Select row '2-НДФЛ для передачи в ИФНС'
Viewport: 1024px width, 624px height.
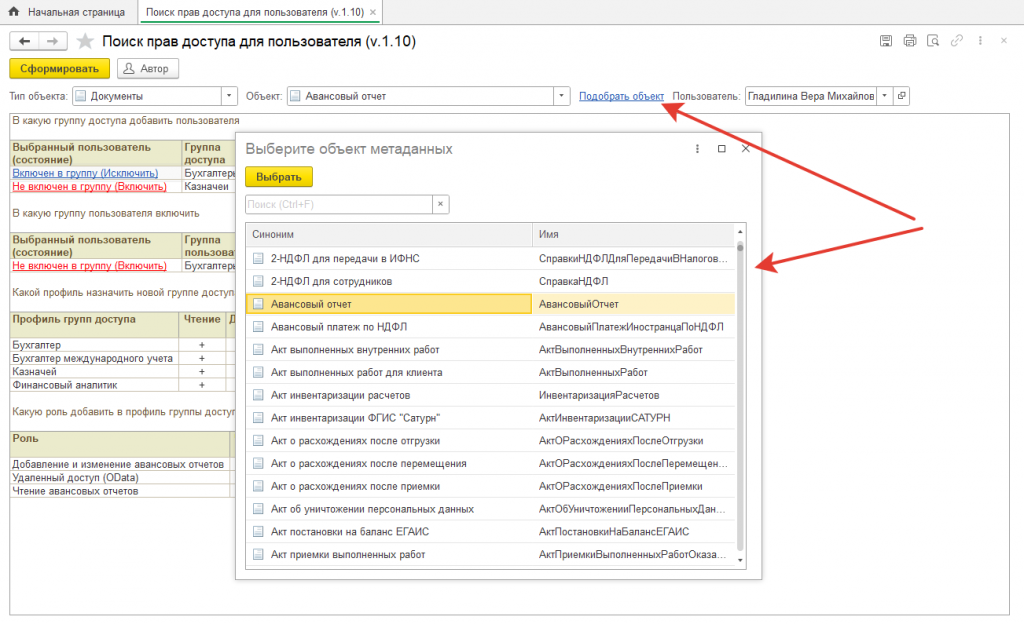click(490, 258)
